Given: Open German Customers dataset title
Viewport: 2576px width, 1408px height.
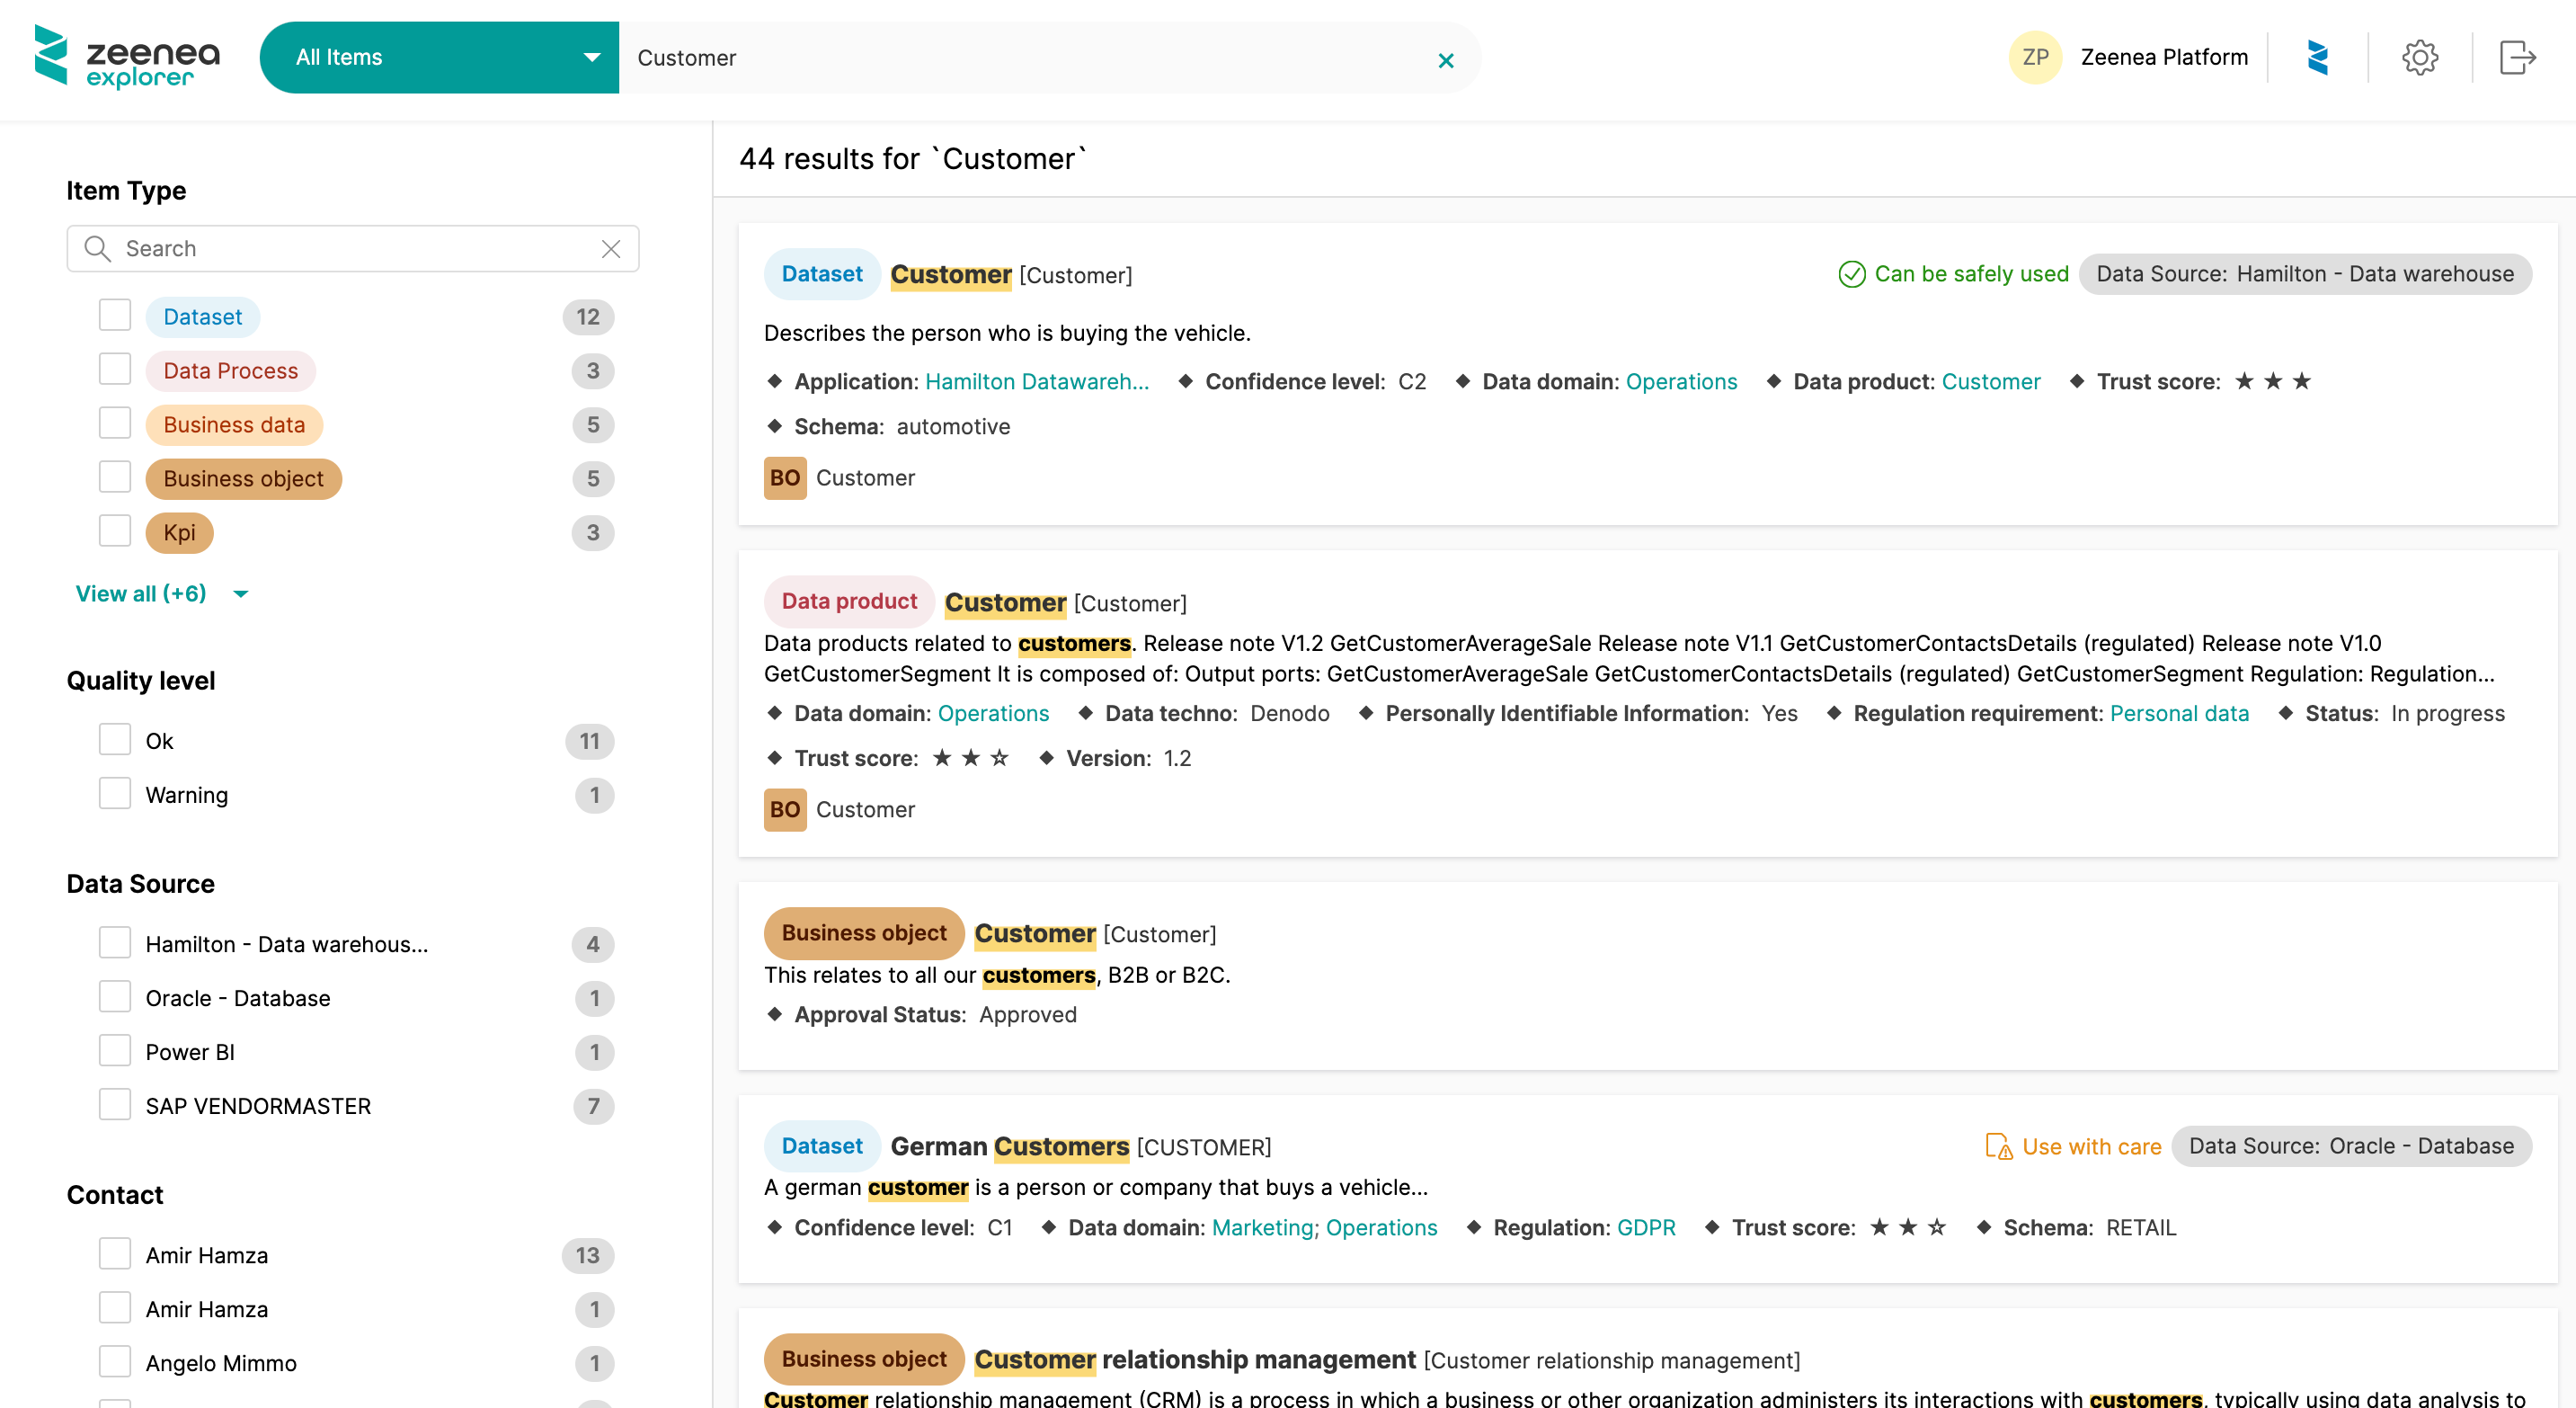Looking at the screenshot, I should [x=1010, y=1147].
